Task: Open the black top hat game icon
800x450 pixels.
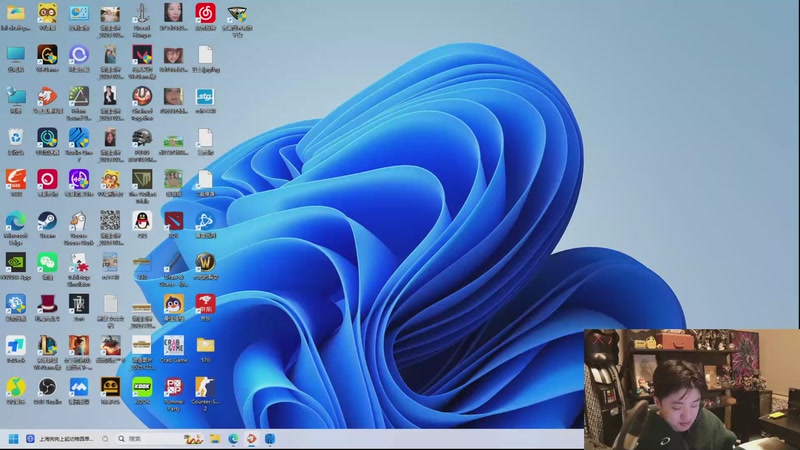Action: tap(47, 304)
